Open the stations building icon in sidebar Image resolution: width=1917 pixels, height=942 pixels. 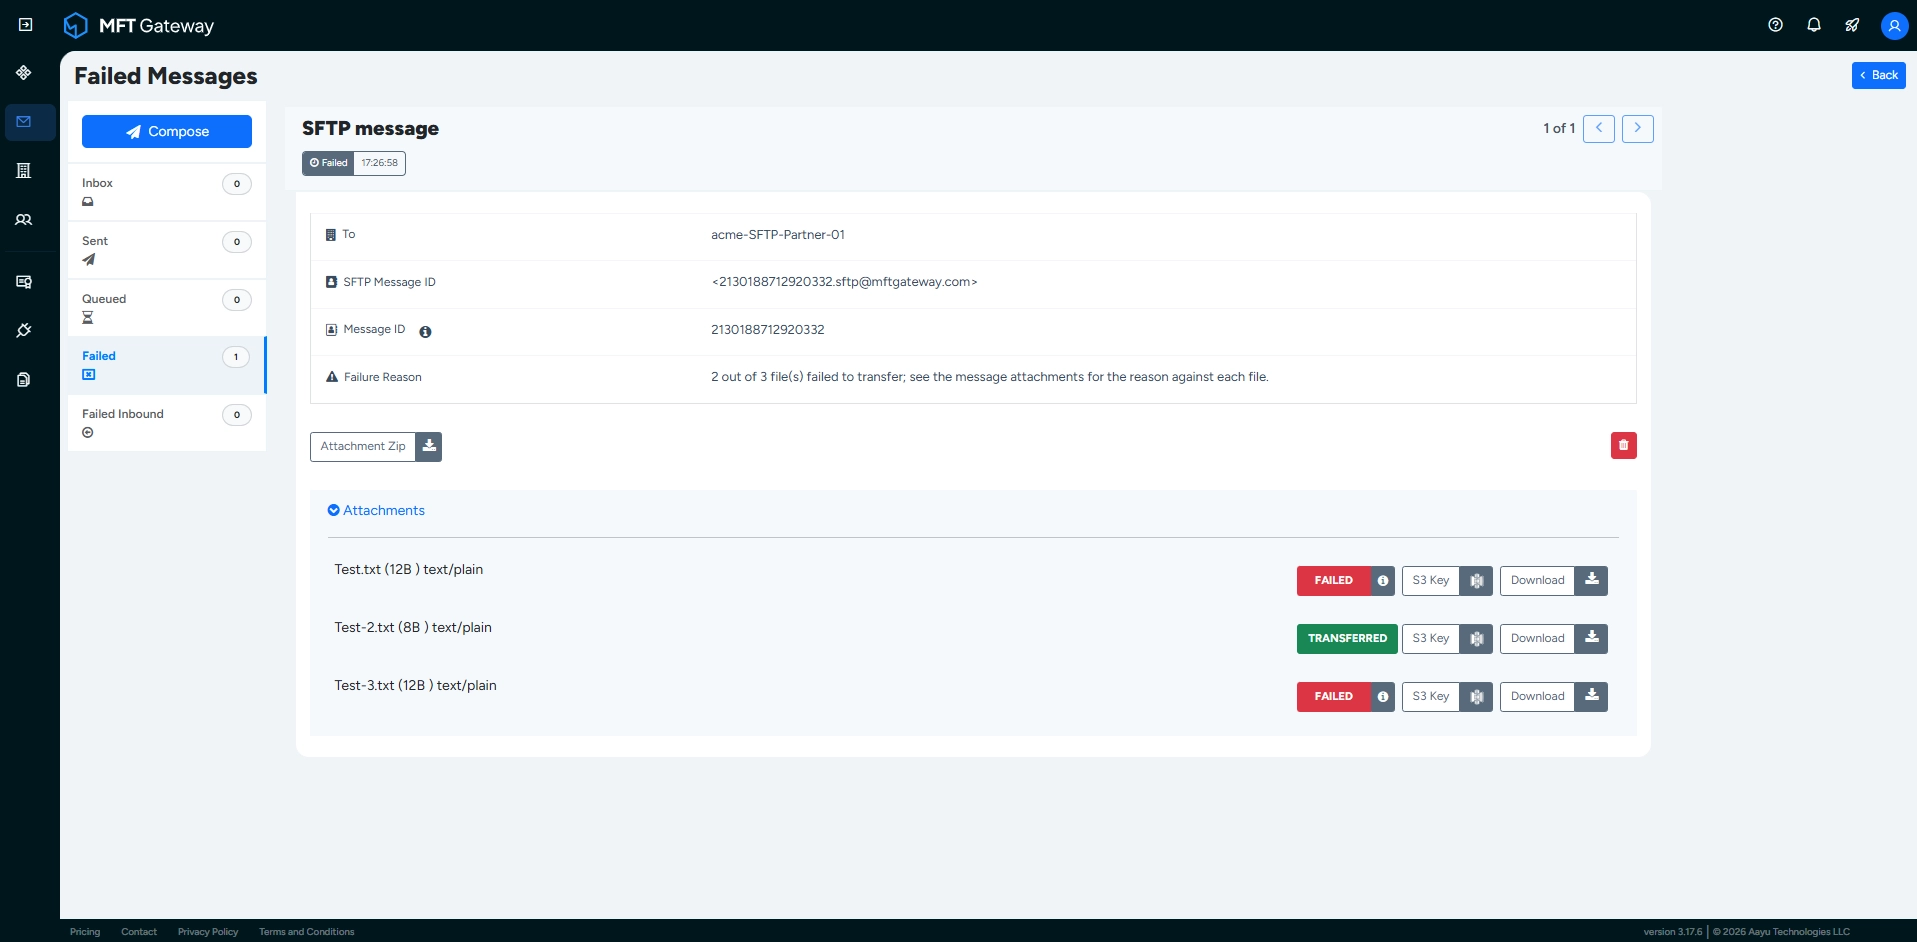click(x=24, y=171)
